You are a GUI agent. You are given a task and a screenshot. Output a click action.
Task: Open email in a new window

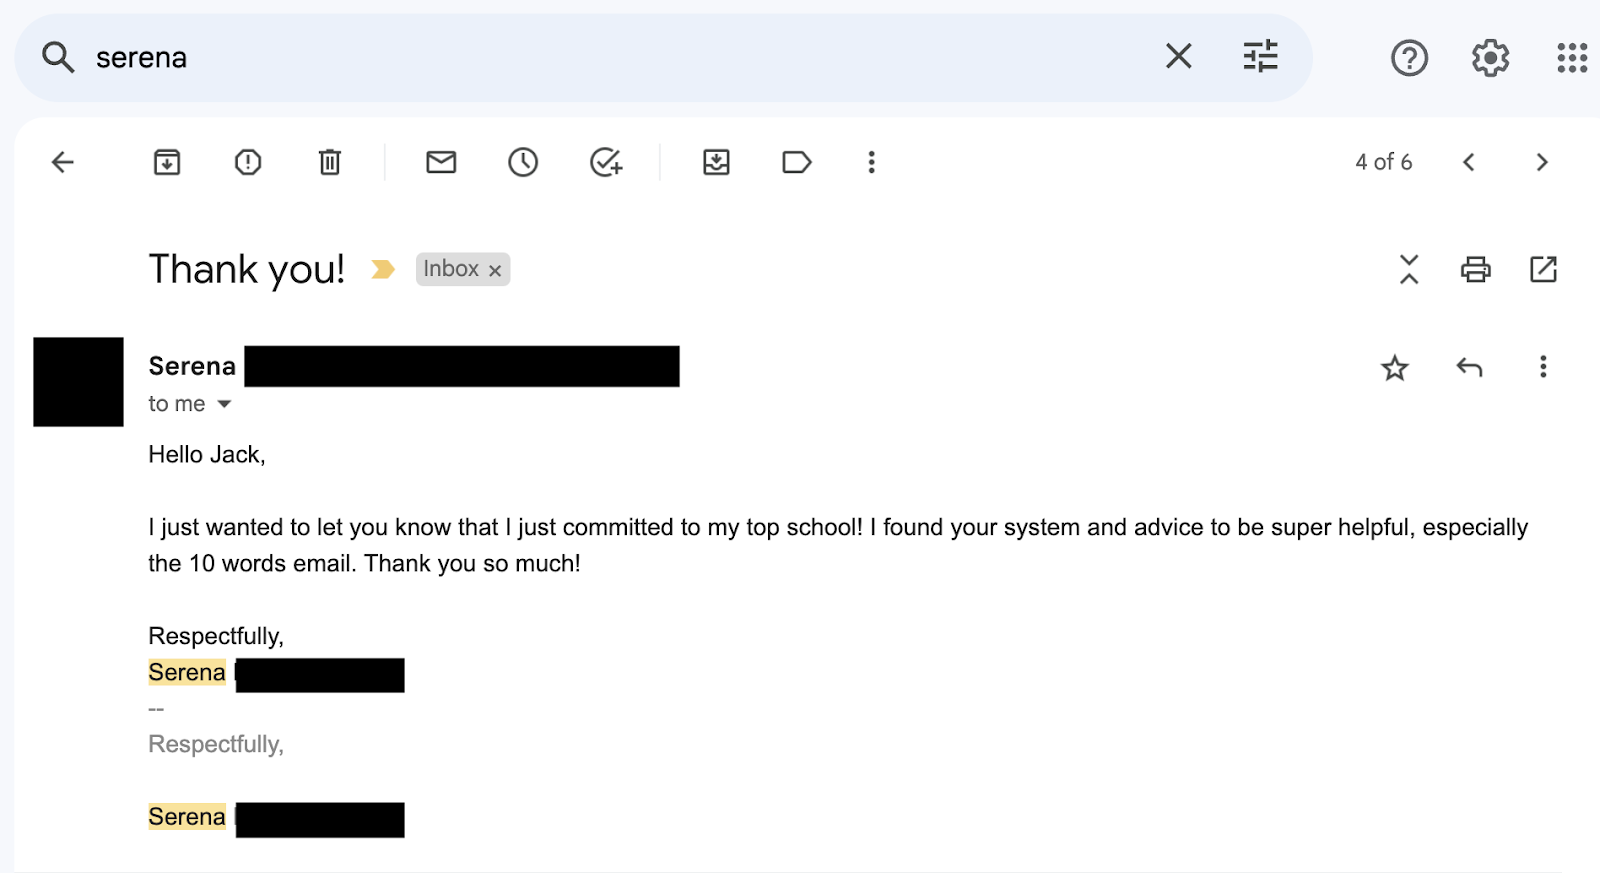coord(1543,269)
